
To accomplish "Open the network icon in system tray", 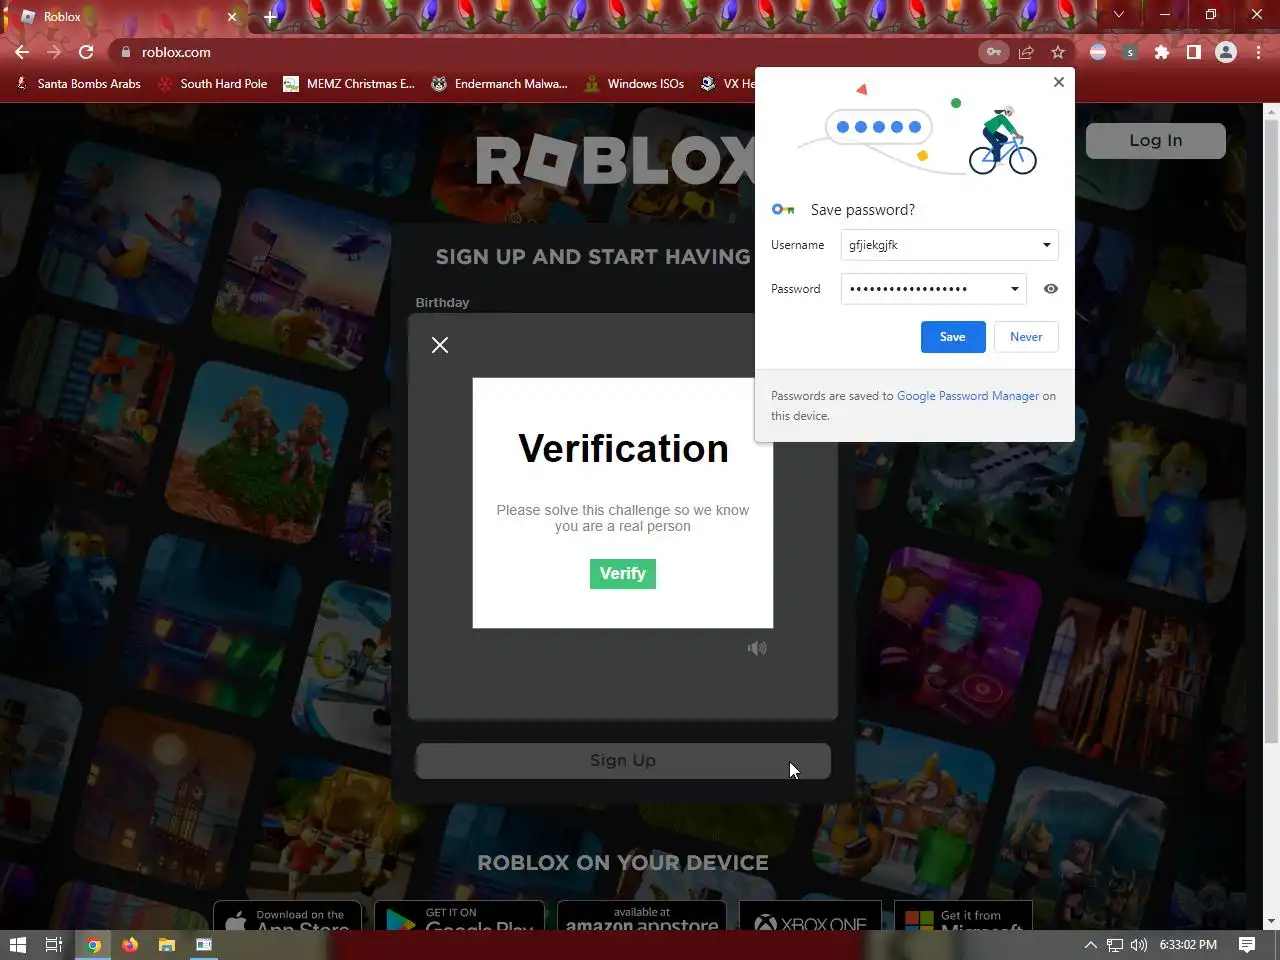I will pyautogui.click(x=1115, y=944).
